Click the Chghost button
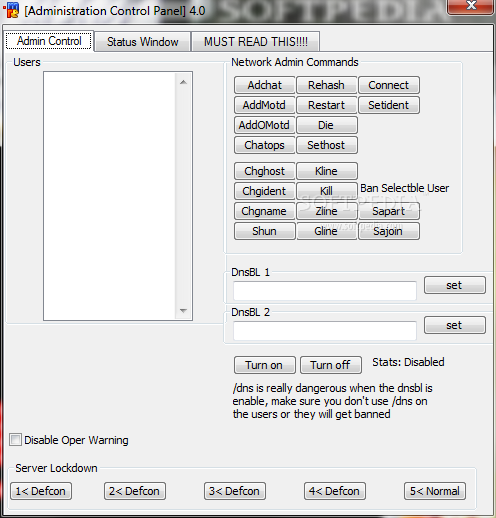The image size is (496, 518). pos(265,171)
